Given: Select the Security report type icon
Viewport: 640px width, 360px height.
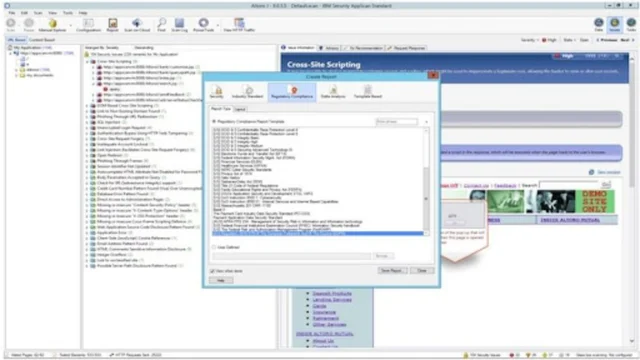Looking at the screenshot, I should (x=217, y=92).
